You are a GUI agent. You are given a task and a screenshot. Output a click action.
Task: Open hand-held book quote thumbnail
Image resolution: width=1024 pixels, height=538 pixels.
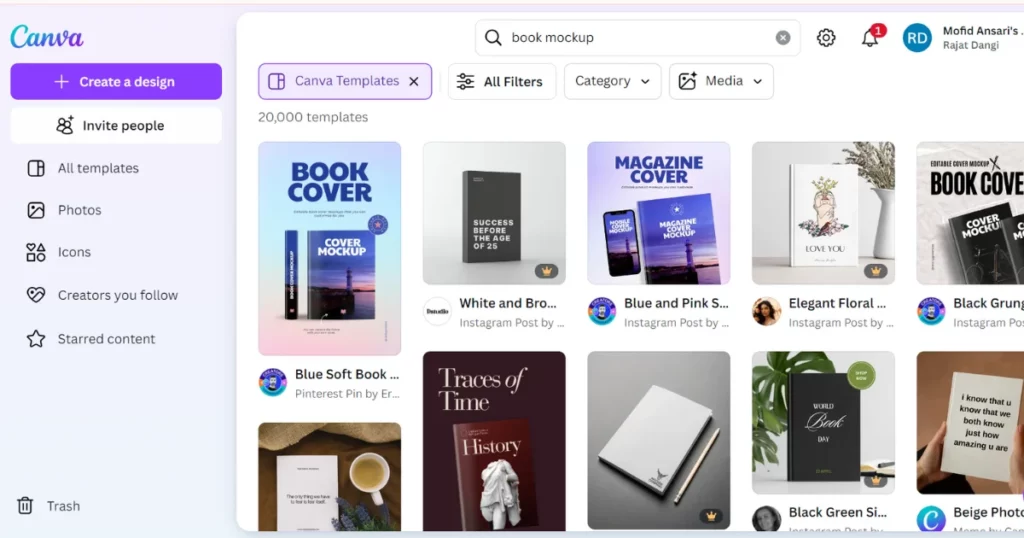click(x=970, y=423)
